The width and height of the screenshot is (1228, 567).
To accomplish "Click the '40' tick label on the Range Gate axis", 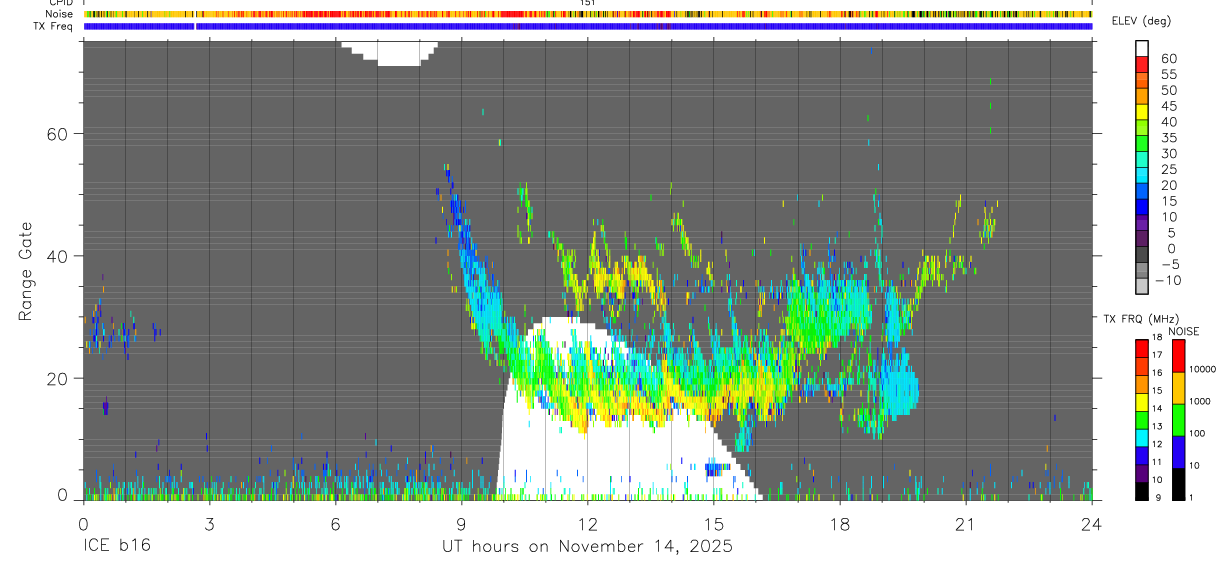I will tap(57, 256).
